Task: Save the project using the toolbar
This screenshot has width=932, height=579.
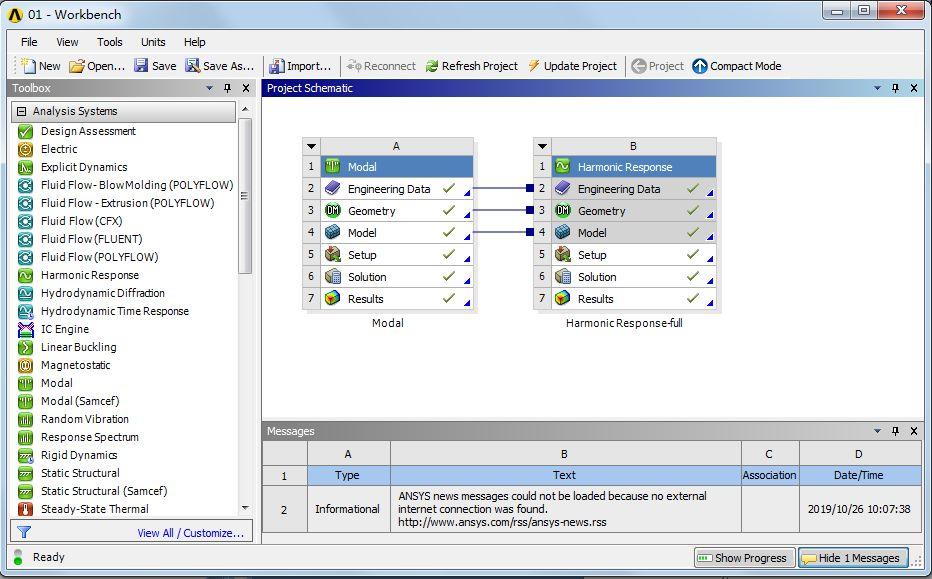Action: click(x=155, y=66)
